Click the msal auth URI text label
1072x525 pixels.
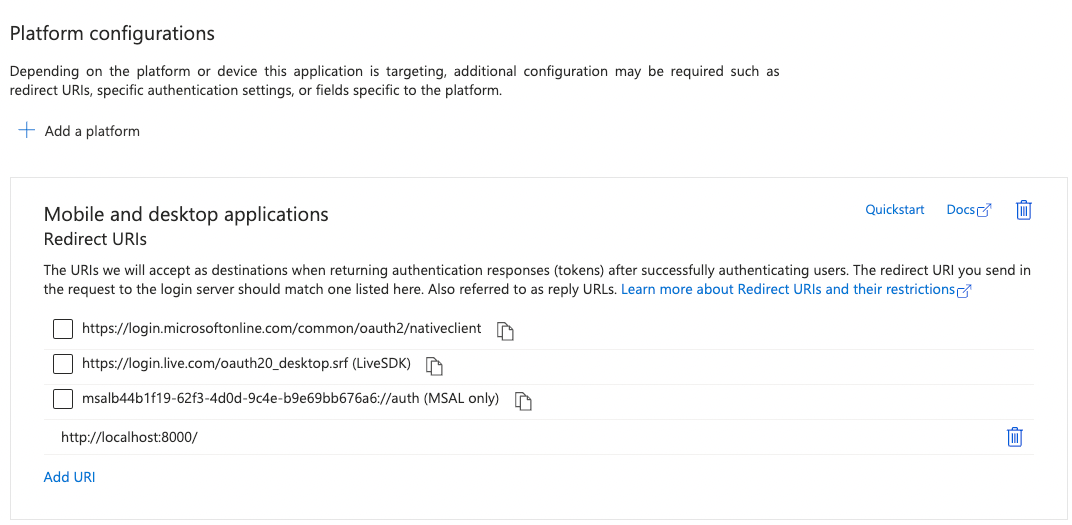pos(290,398)
